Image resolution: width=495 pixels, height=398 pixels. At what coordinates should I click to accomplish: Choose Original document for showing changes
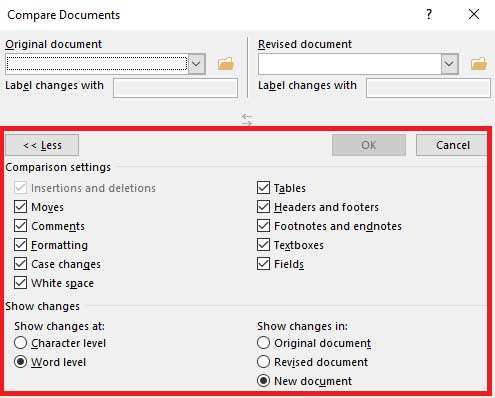[x=263, y=343]
